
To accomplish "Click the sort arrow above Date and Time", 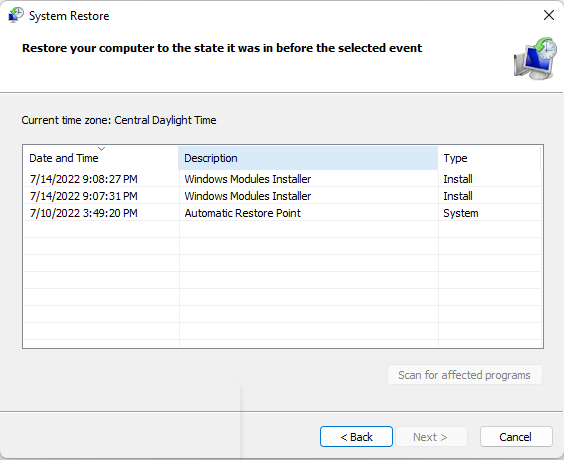I will 101,149.
